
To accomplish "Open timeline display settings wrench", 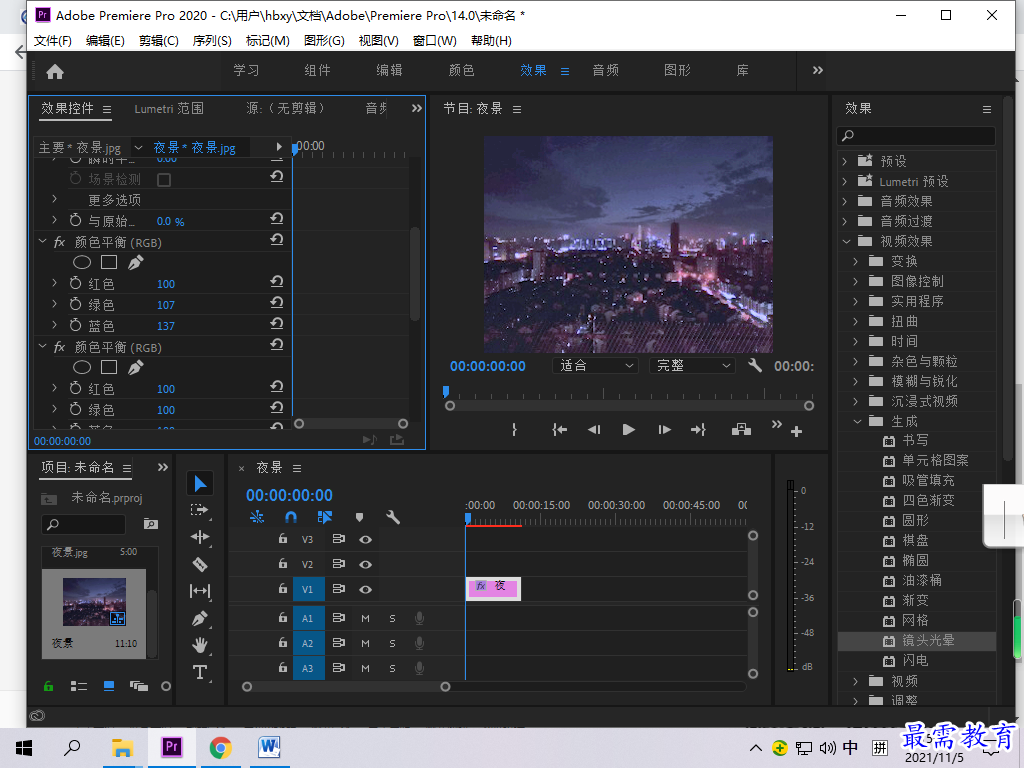I will pos(392,517).
